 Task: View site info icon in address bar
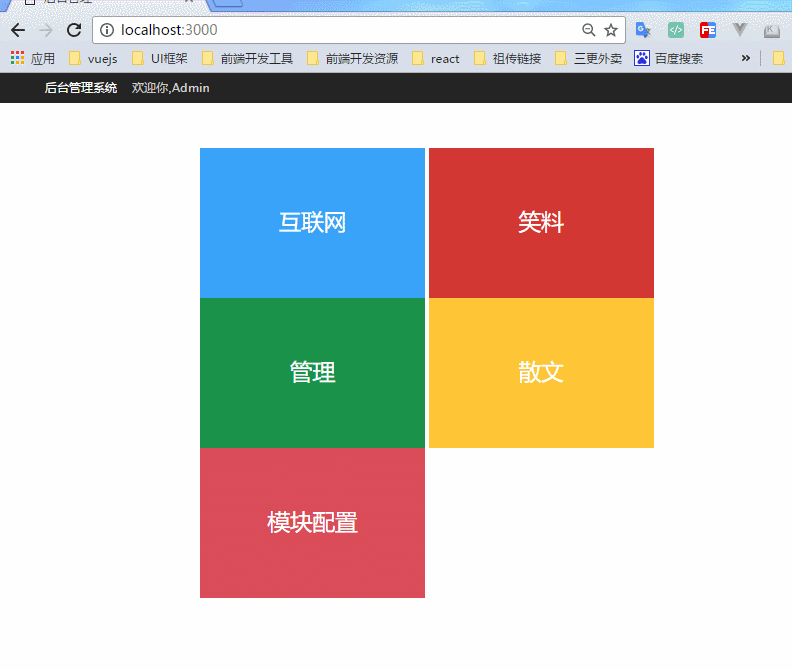107,30
